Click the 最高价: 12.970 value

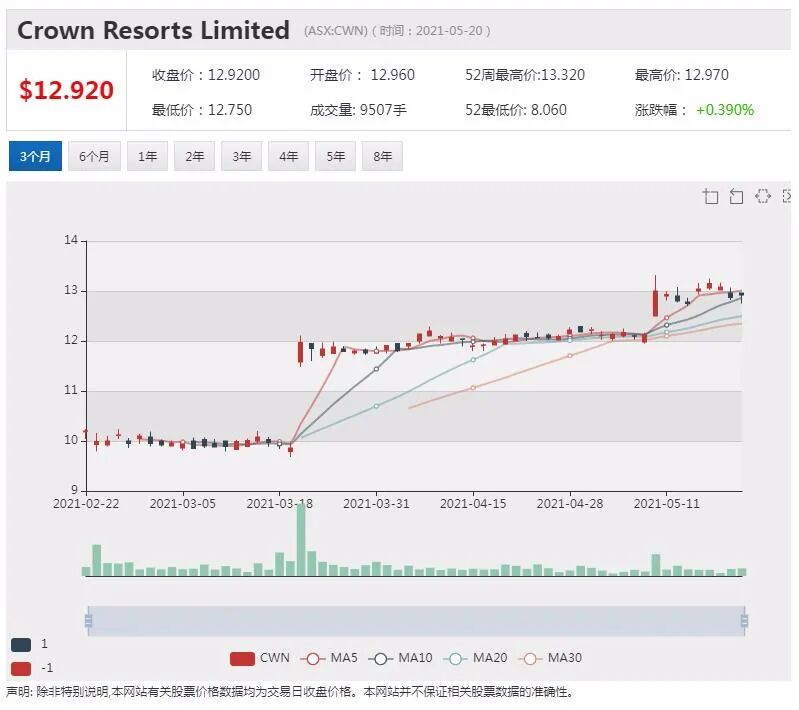tap(681, 75)
